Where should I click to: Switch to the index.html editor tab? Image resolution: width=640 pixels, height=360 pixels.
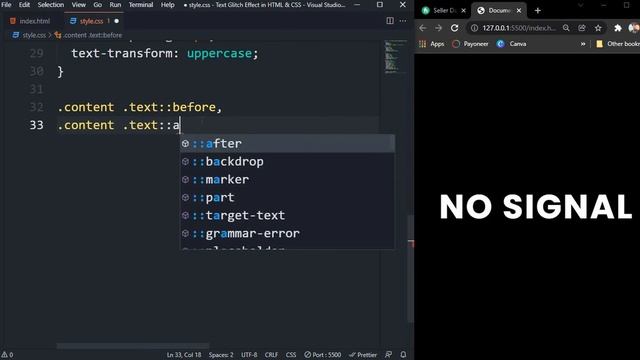30,21
